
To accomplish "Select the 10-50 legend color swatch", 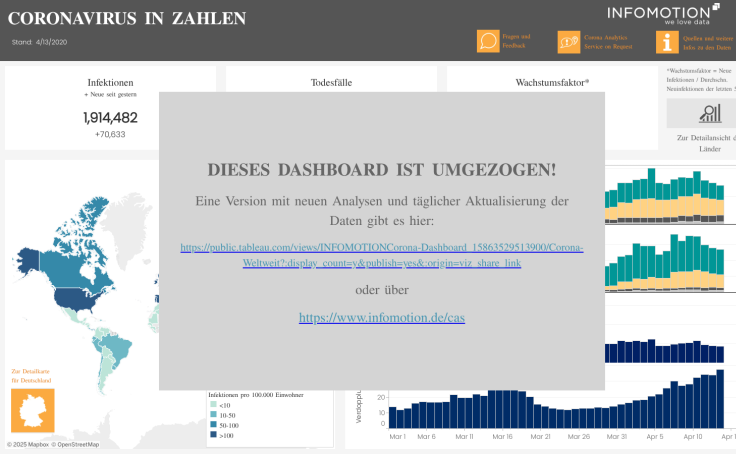I will click(214, 415).
